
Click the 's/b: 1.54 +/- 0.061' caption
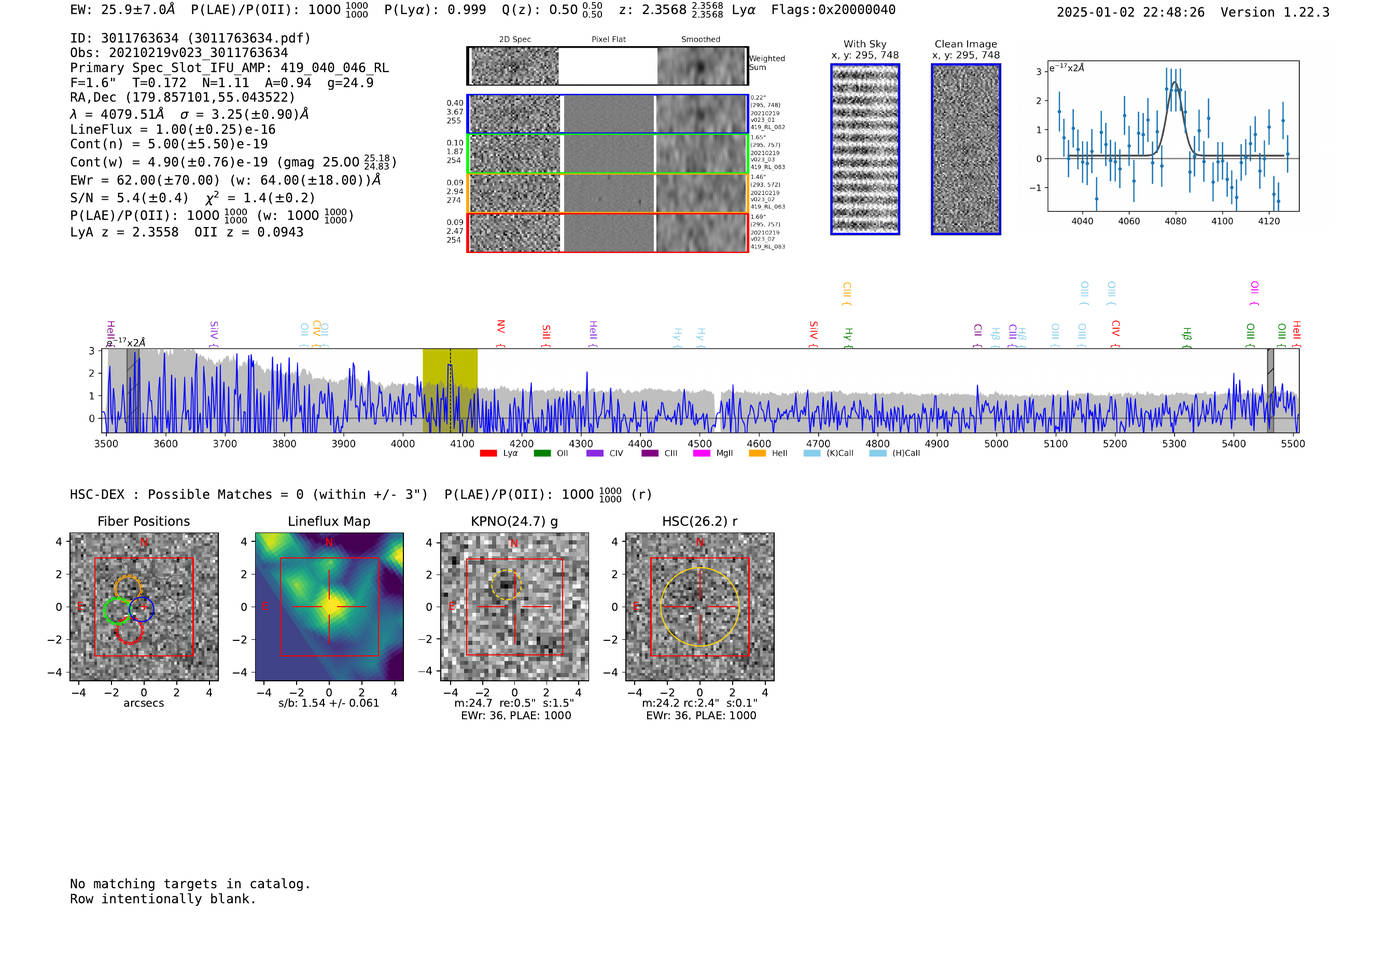329,703
